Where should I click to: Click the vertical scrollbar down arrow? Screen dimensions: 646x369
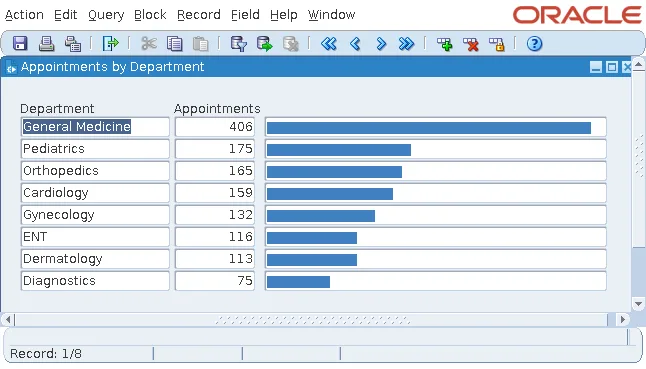click(x=639, y=304)
